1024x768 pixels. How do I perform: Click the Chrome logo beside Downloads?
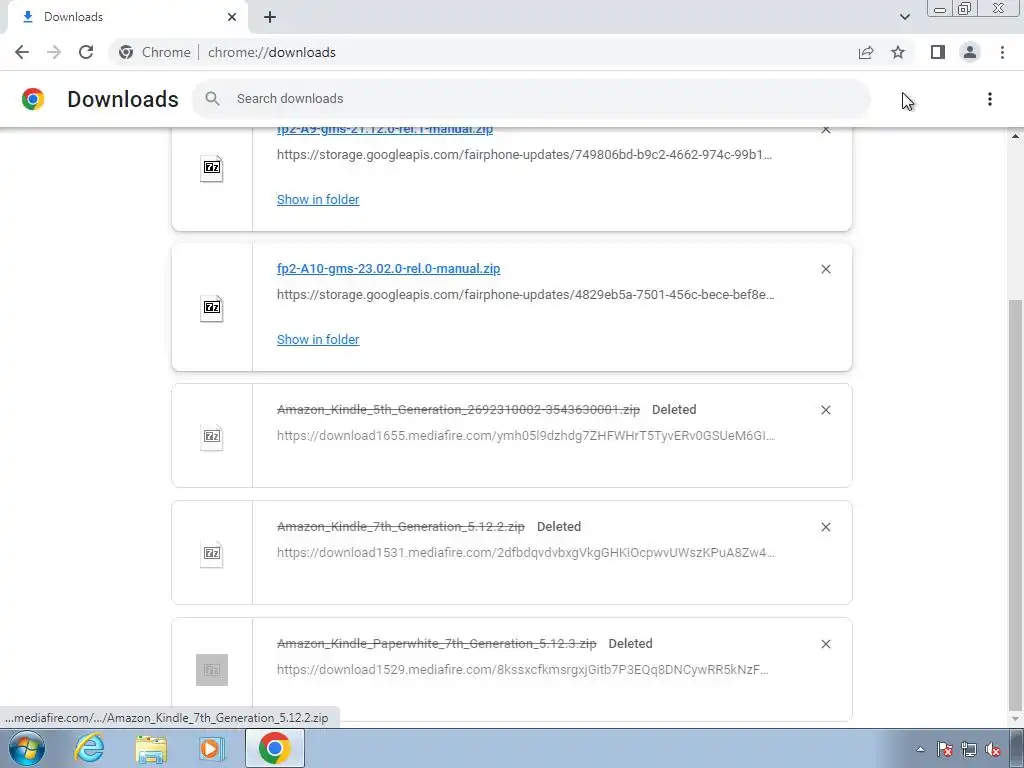coord(33,99)
